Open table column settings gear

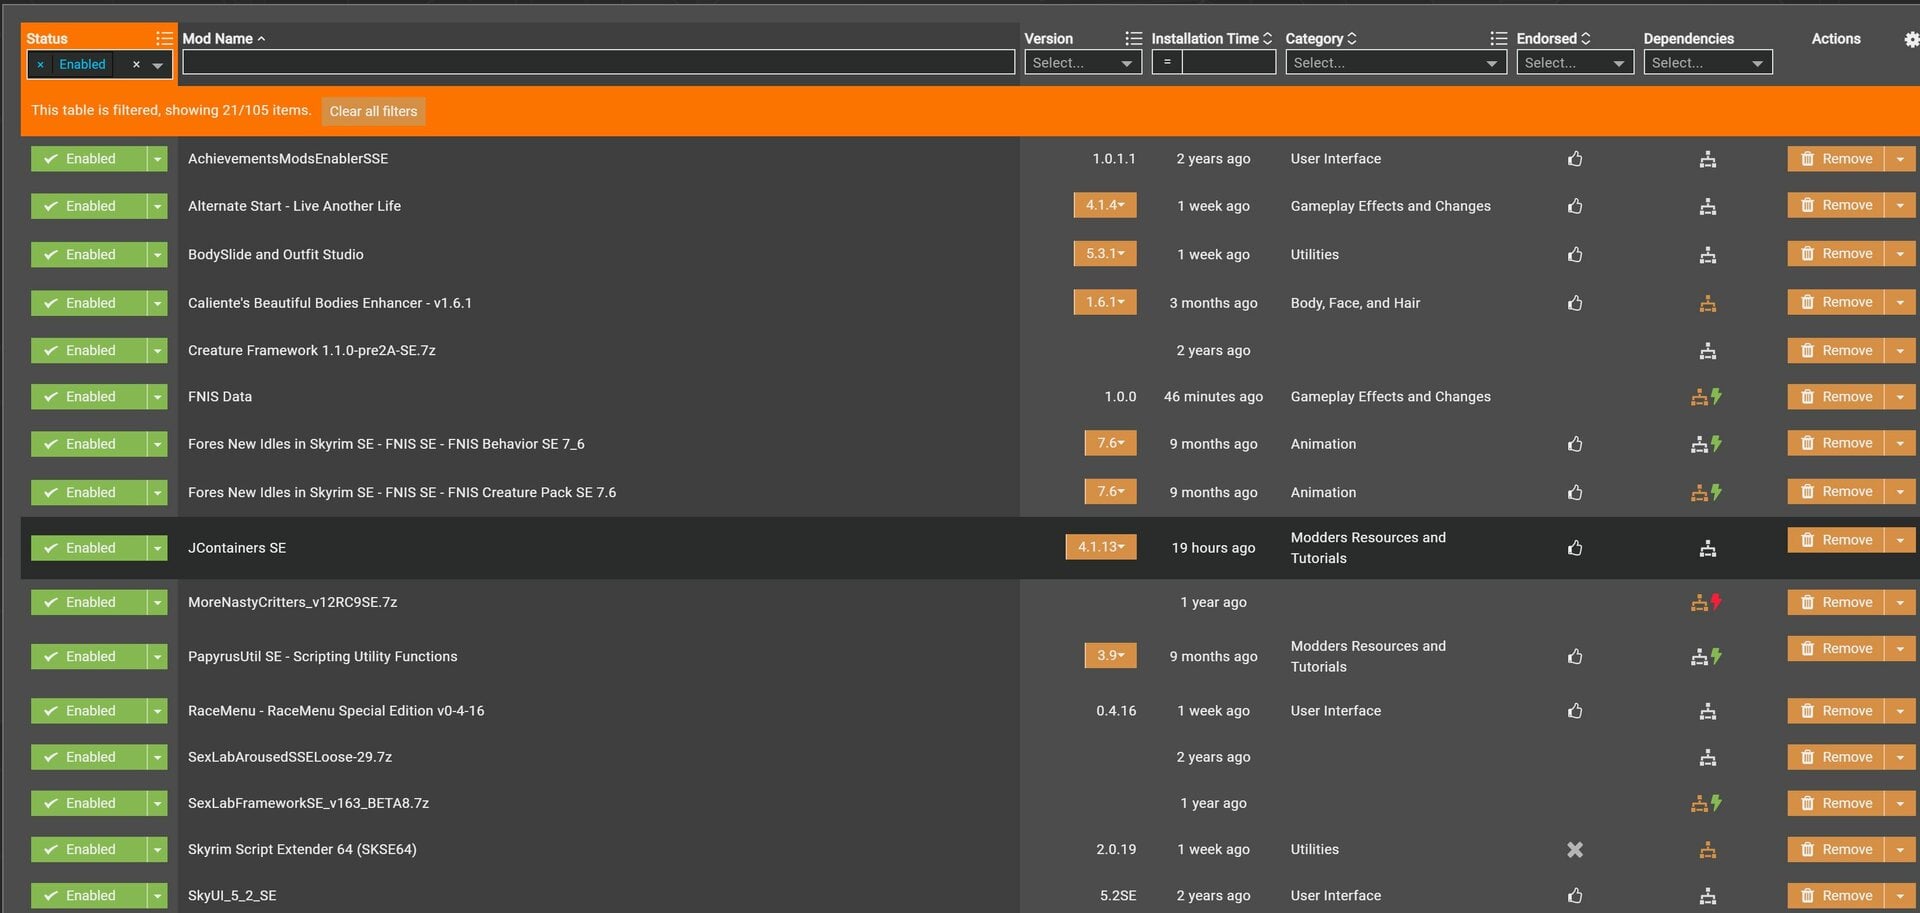coord(1911,39)
